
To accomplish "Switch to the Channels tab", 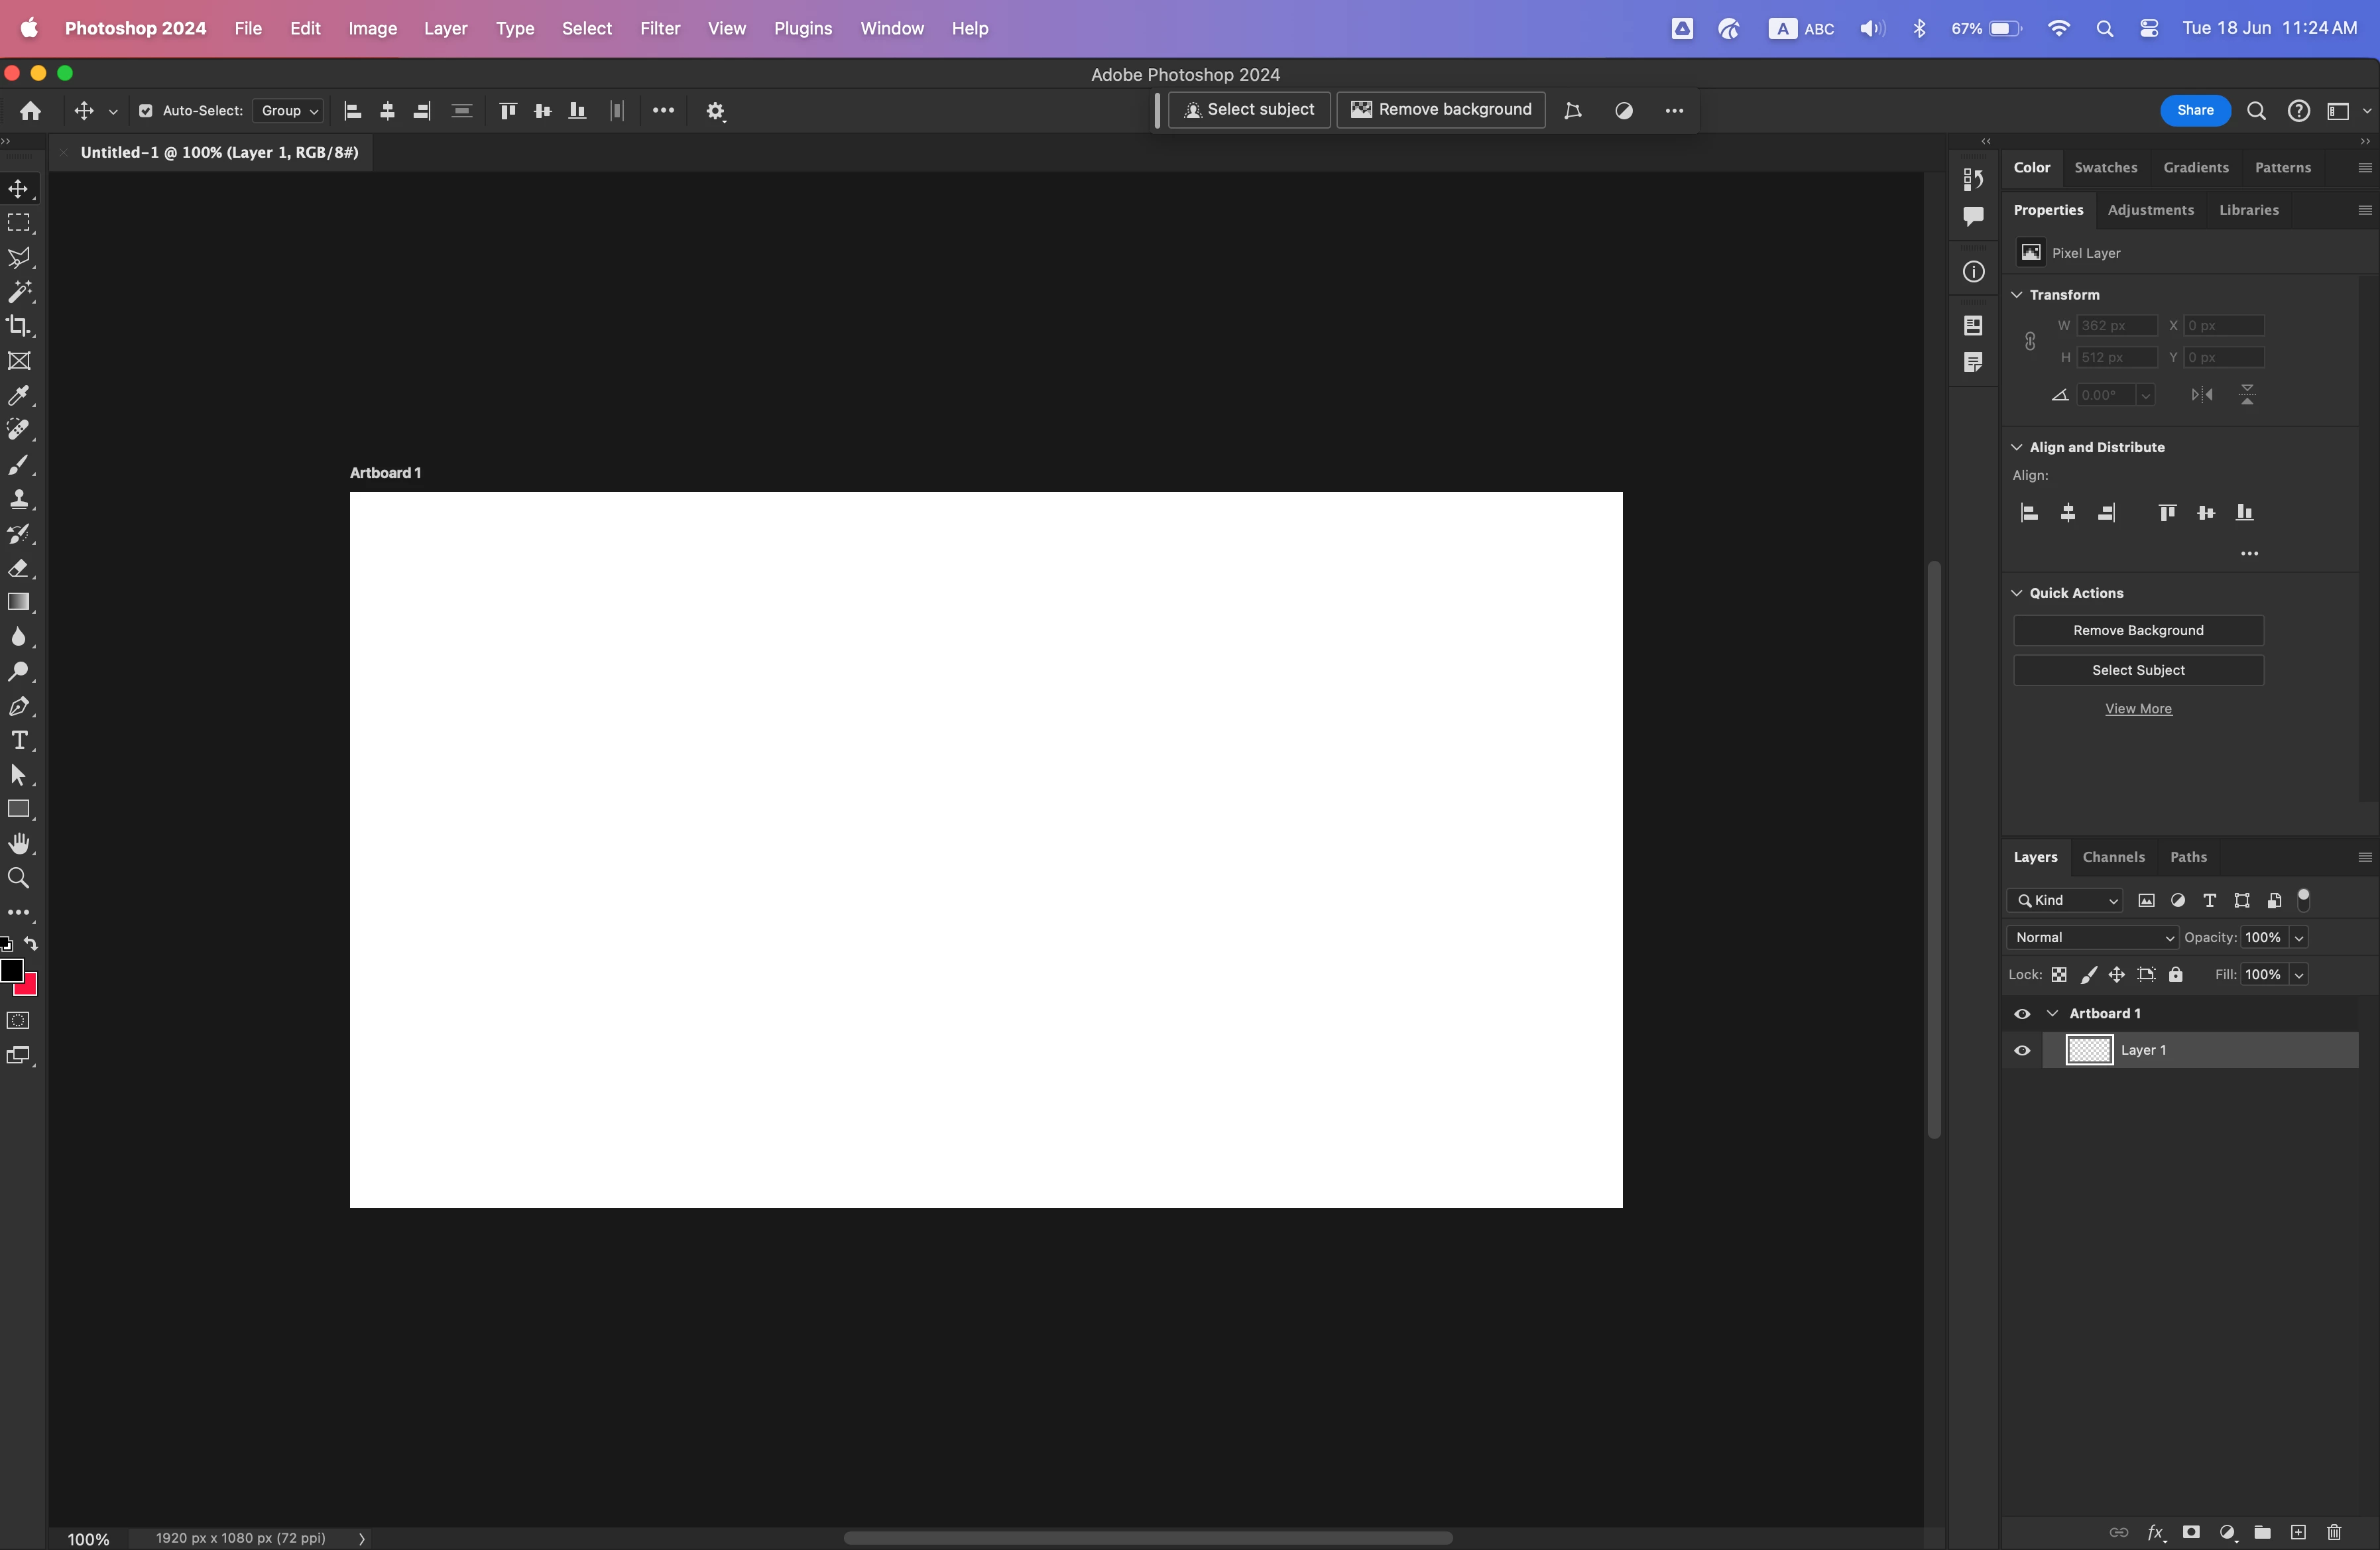I will (x=2113, y=857).
